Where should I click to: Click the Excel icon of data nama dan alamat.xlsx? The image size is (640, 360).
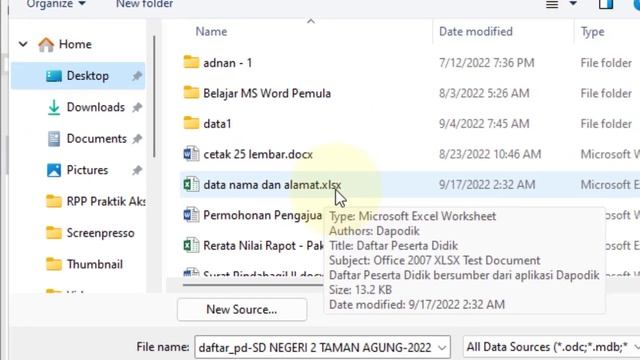pyautogui.click(x=191, y=184)
